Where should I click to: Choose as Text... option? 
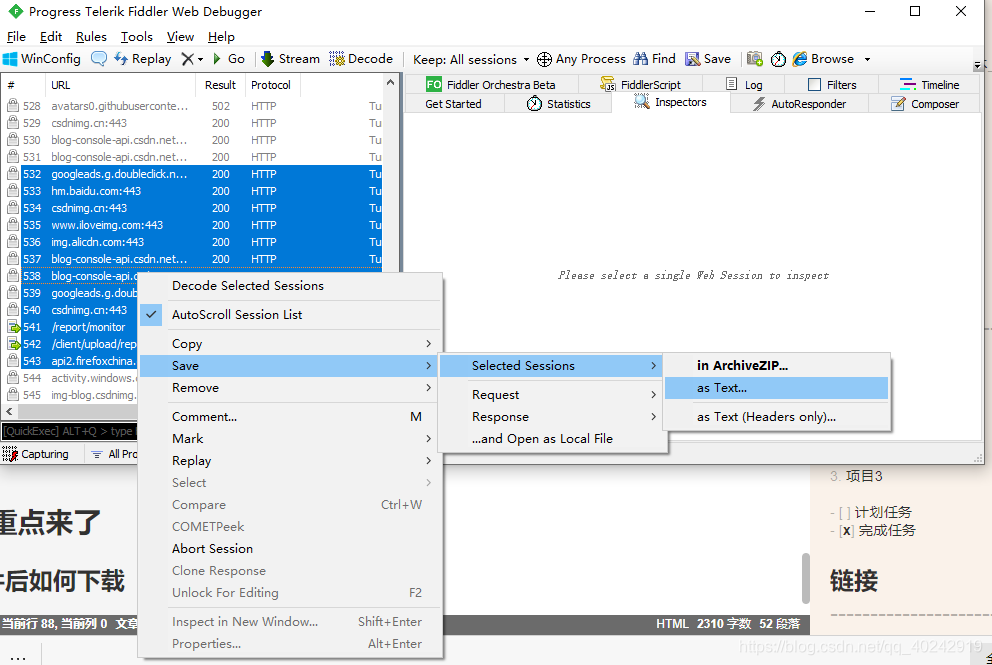click(777, 388)
